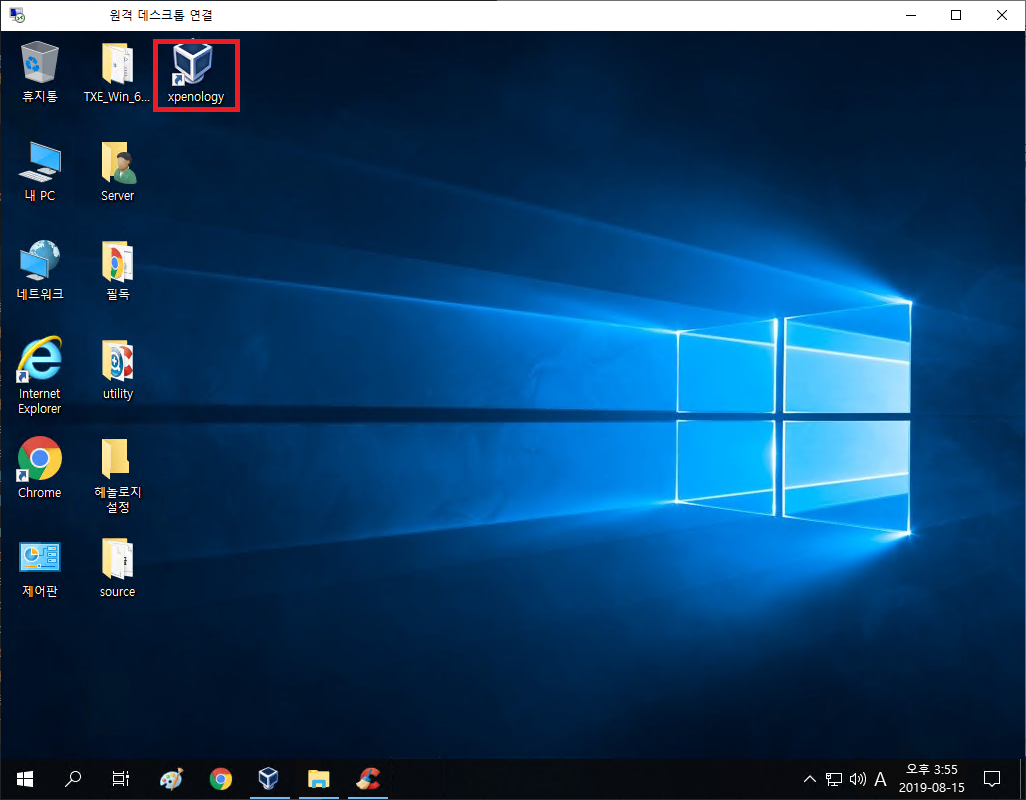Select the Chrome desktop shortcut

40,468
